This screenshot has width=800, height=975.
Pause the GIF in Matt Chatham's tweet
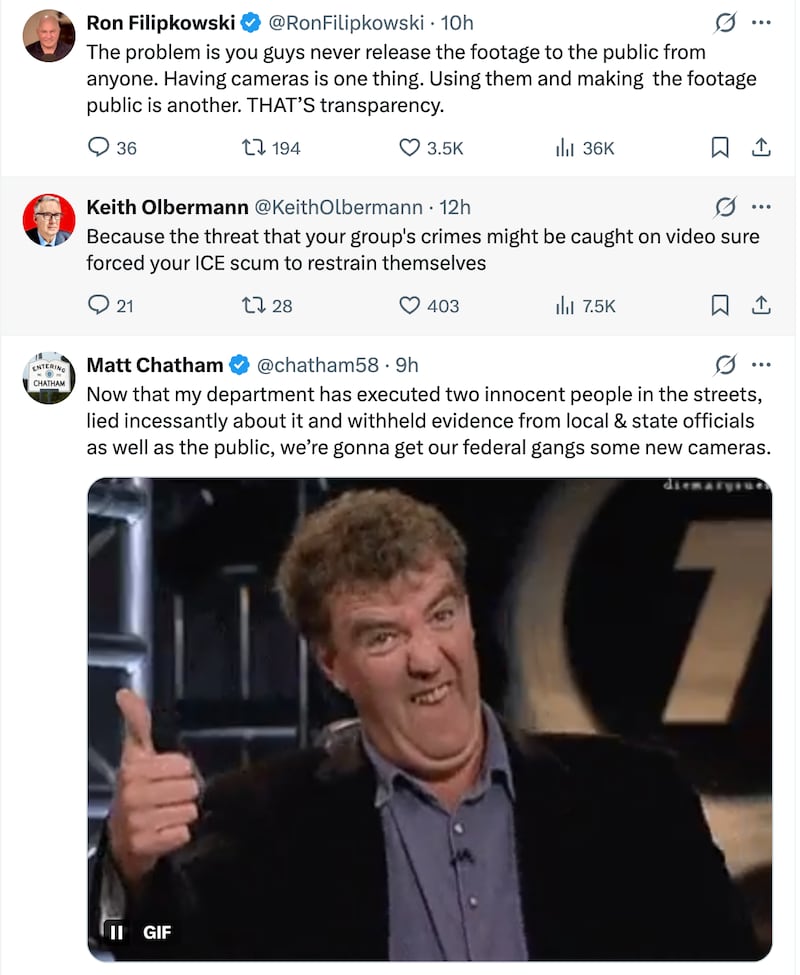pyautogui.click(x=116, y=932)
